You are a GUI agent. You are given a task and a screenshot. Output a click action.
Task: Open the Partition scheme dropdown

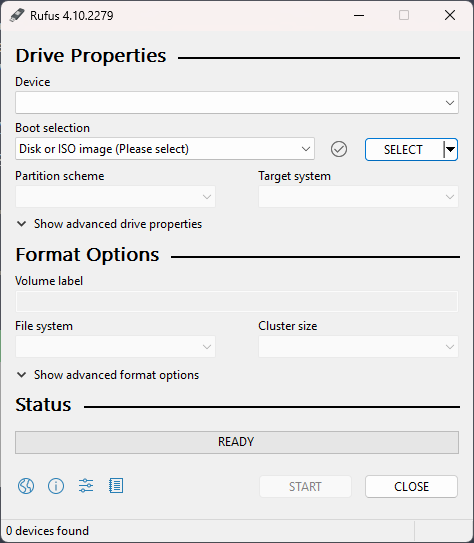[x=115, y=197]
